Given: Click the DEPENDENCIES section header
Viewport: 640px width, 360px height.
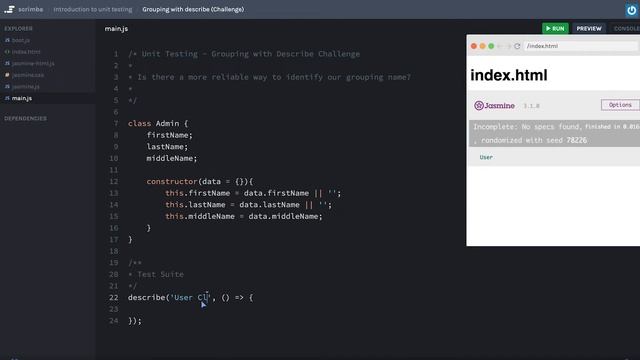Looking at the screenshot, I should click(25, 118).
